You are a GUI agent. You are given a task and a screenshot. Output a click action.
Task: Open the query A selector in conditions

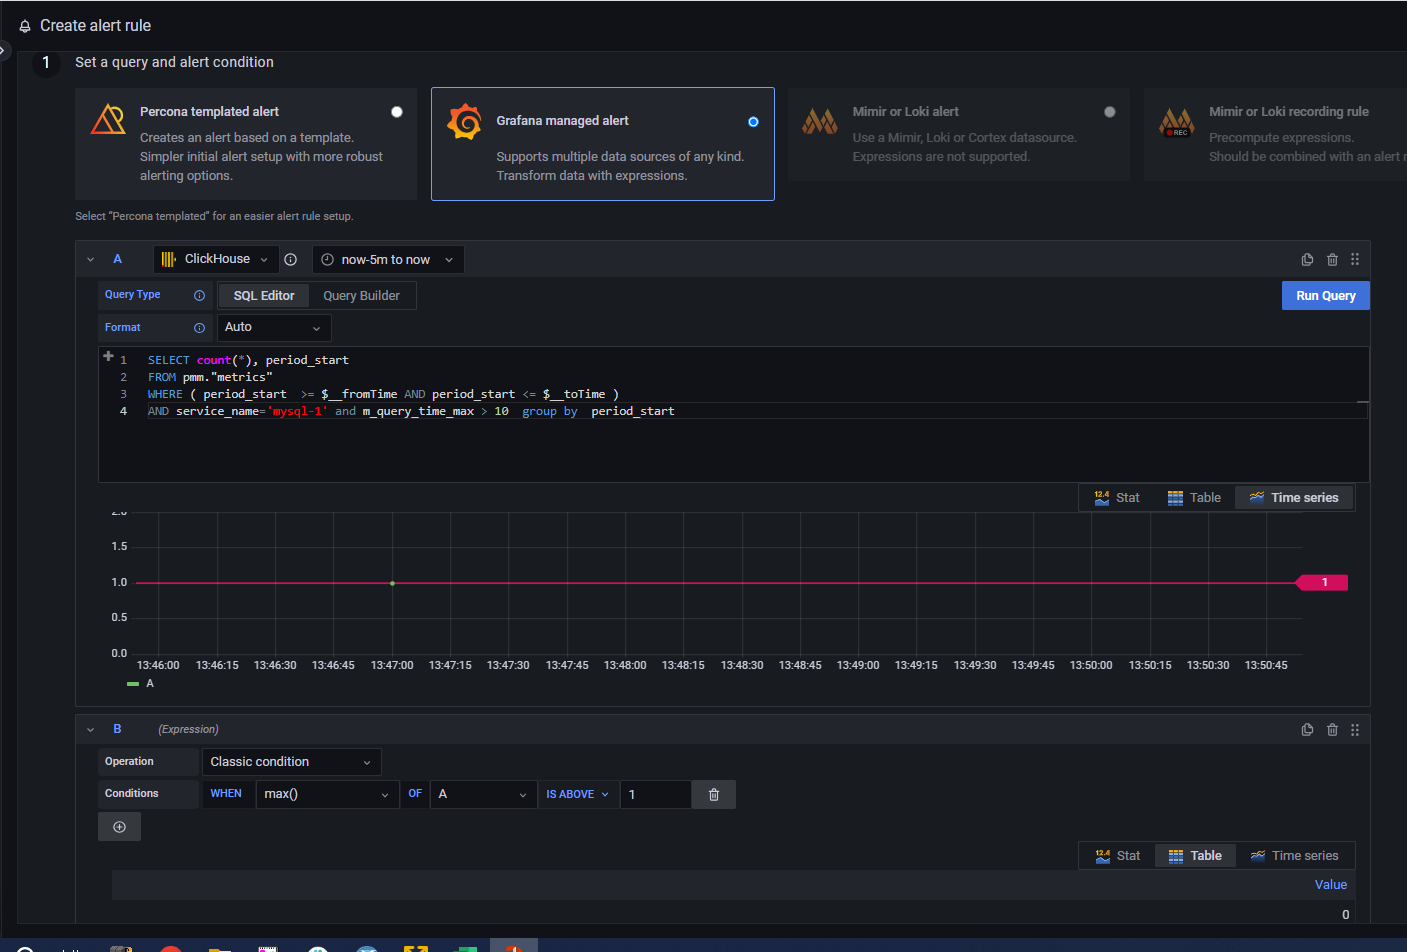point(483,794)
